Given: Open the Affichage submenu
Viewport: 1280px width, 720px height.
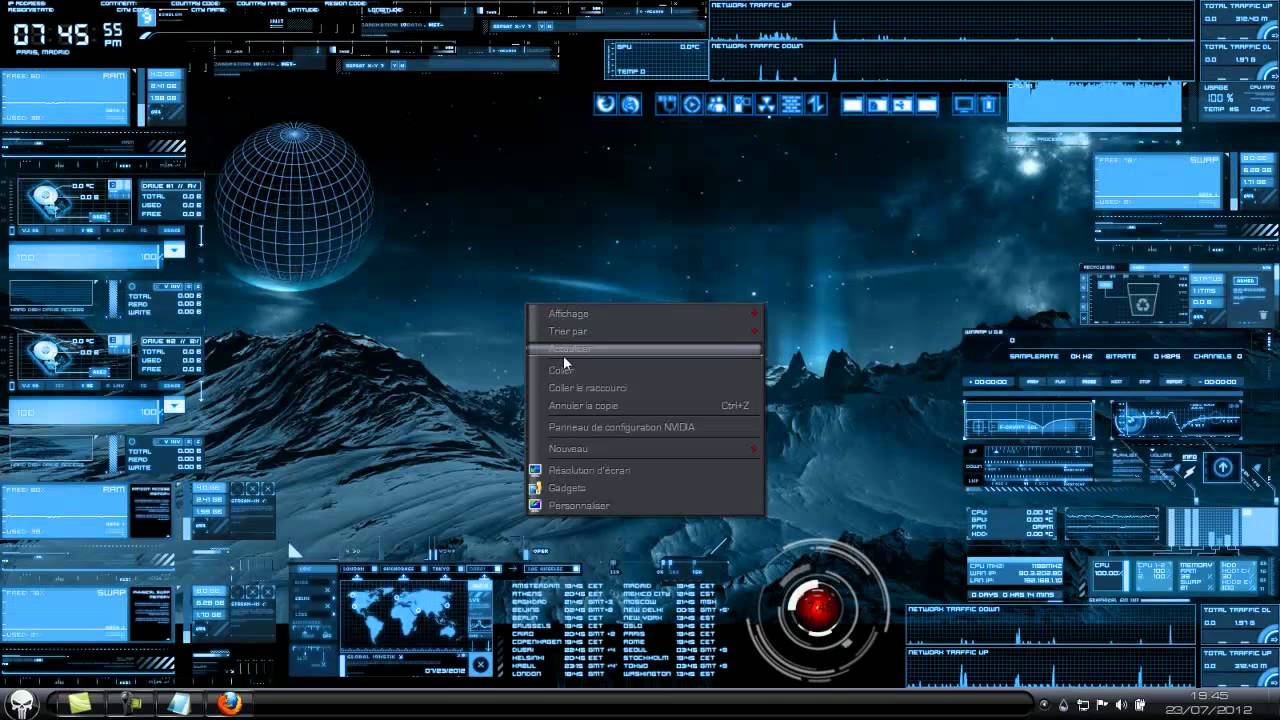Looking at the screenshot, I should click(646, 314).
